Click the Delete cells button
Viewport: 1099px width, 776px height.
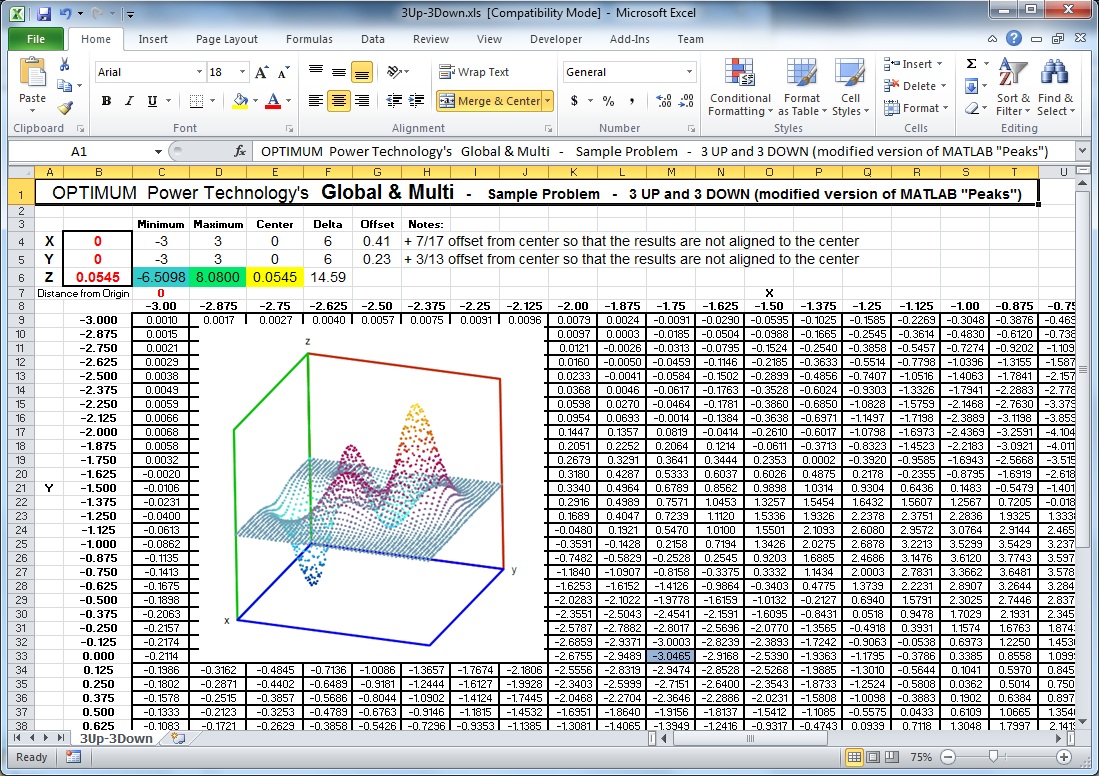(915, 86)
